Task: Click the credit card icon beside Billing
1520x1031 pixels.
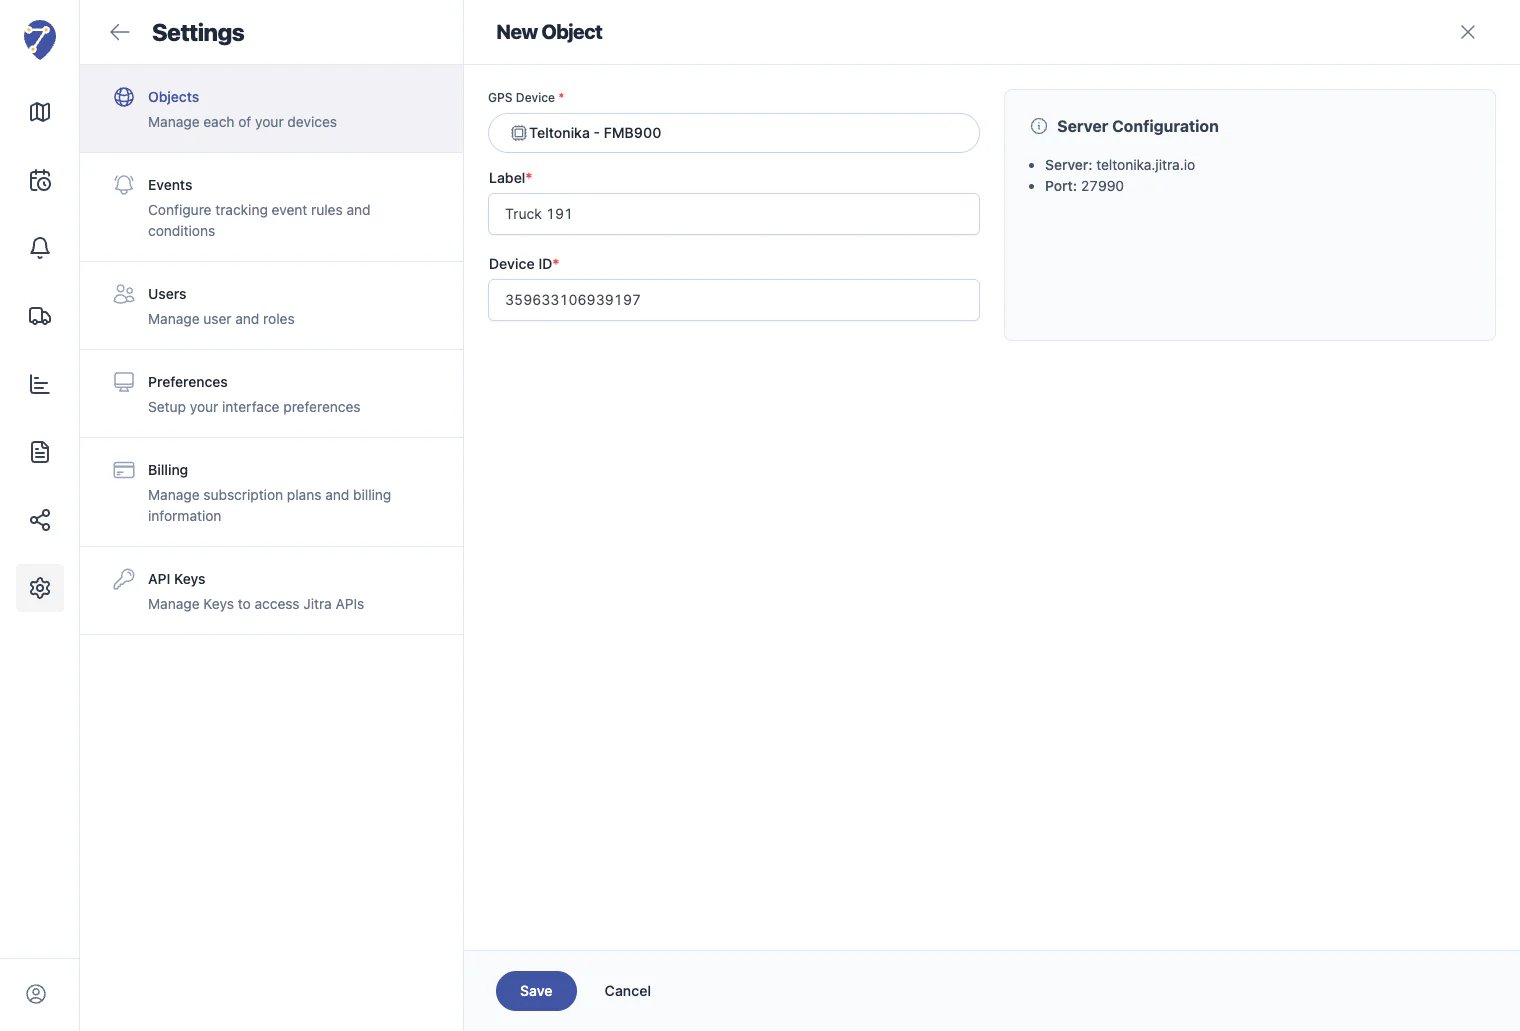Action: [124, 470]
